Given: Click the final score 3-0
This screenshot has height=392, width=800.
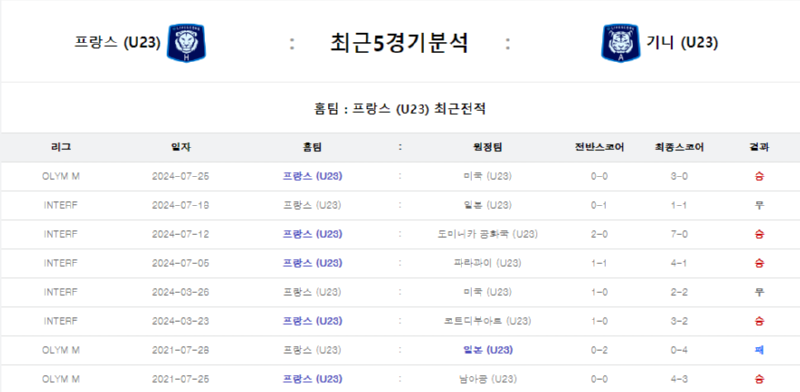Looking at the screenshot, I should (x=679, y=177).
